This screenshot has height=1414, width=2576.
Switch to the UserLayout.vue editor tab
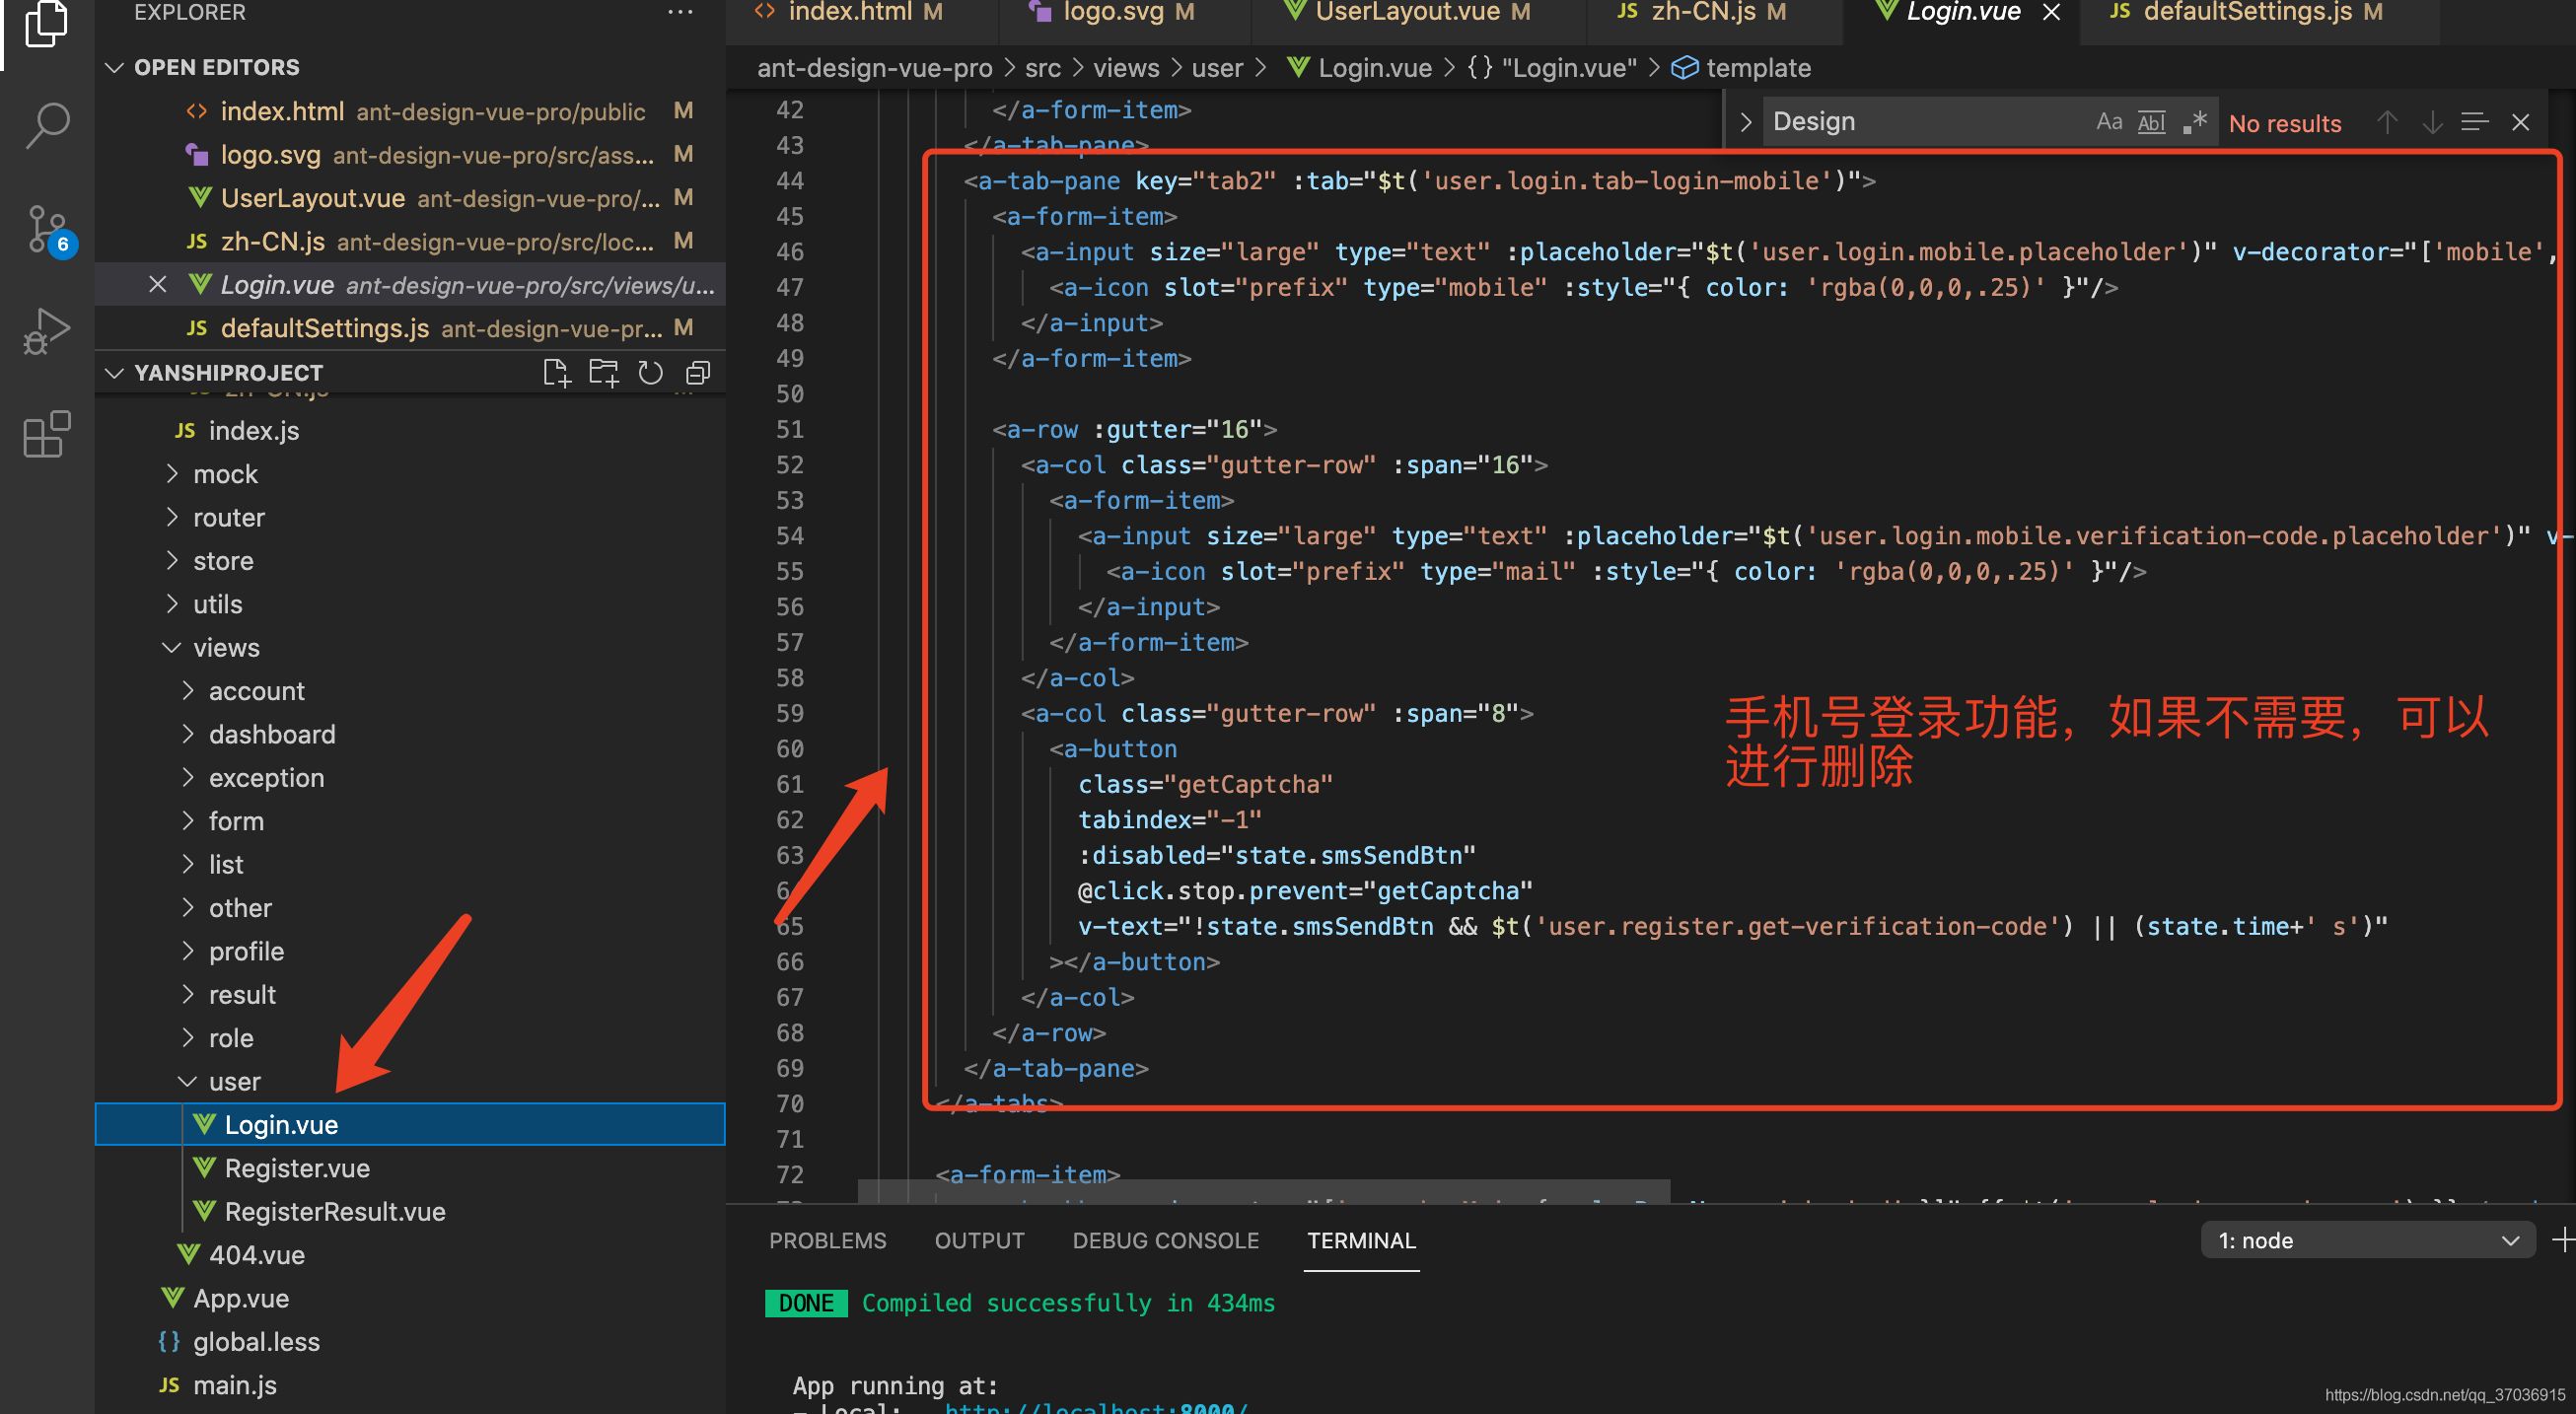click(1406, 12)
